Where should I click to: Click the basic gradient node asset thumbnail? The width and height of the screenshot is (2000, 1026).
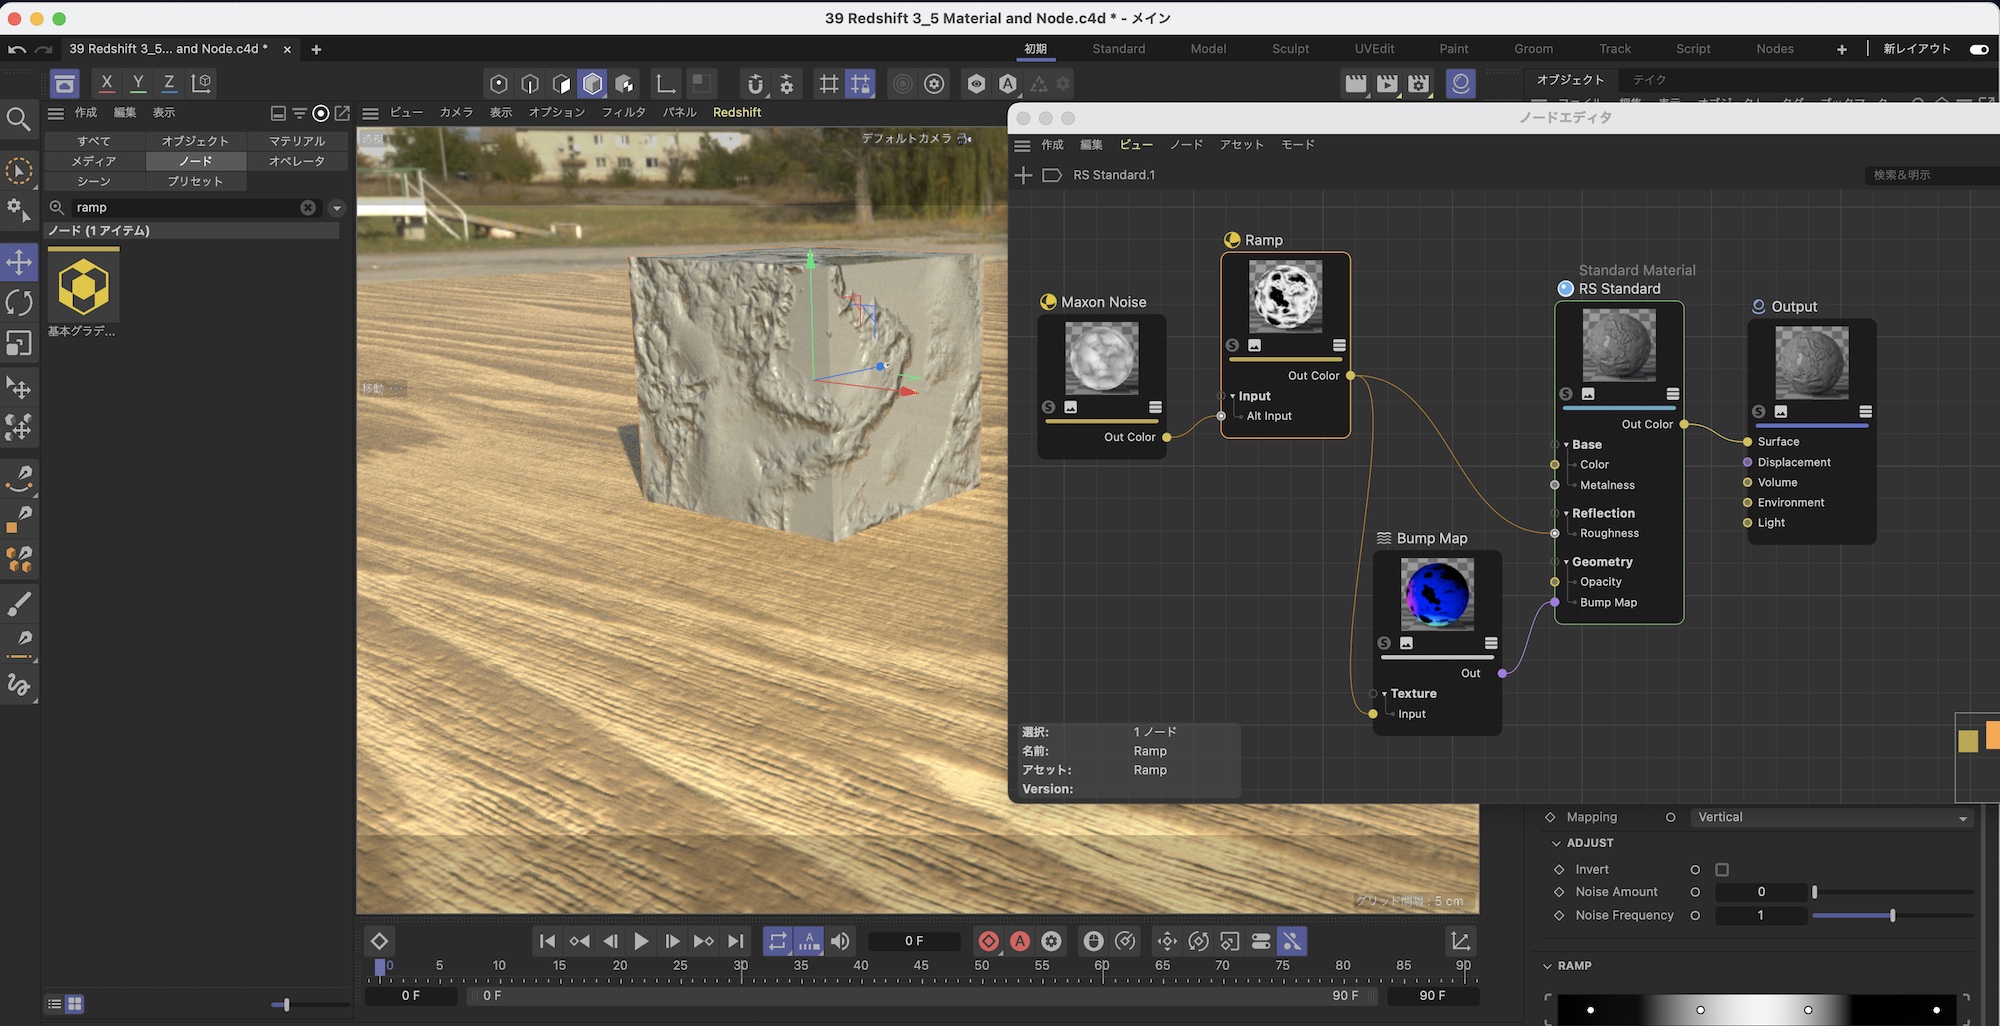tap(83, 287)
